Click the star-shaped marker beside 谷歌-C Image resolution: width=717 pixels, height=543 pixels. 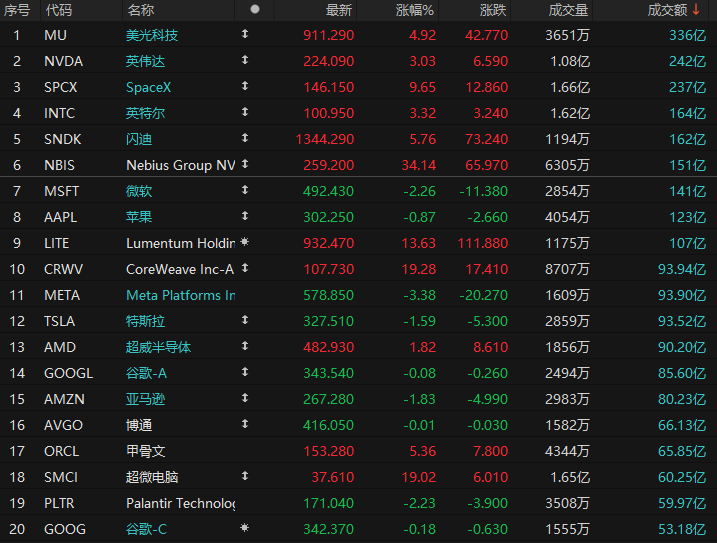245,528
